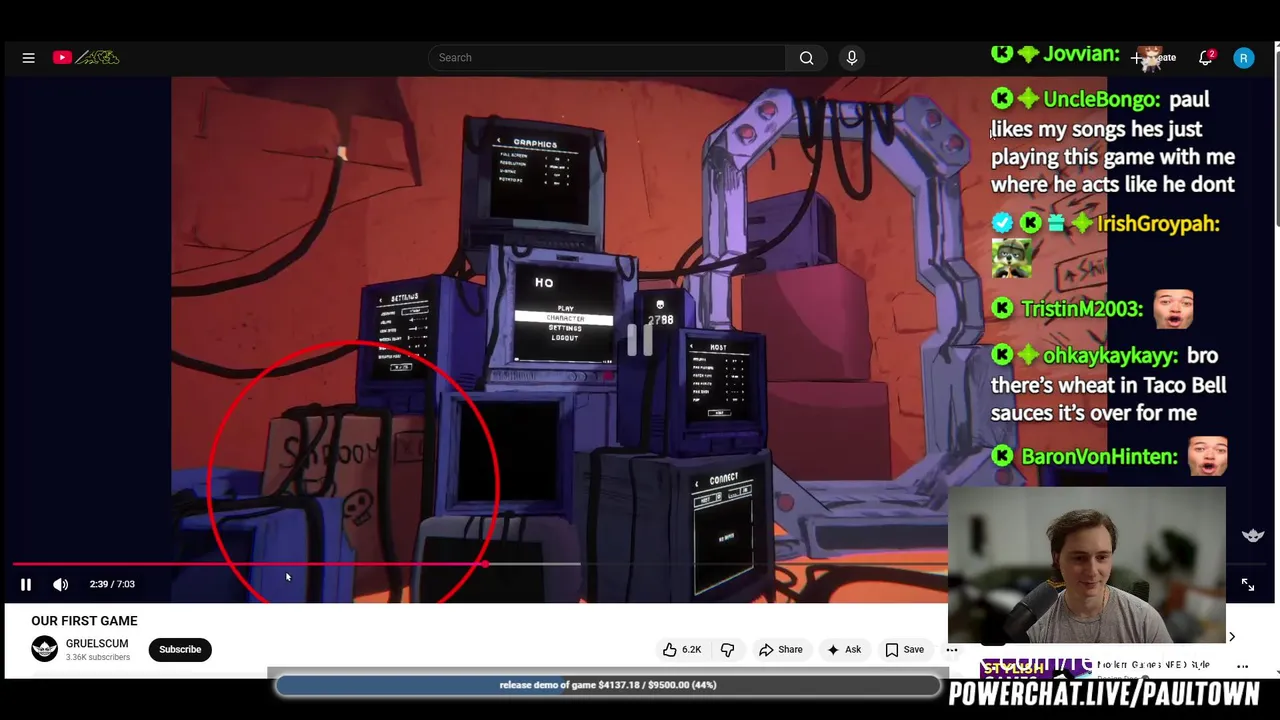Subscribe to the GRUELSCUM channel
Screen dimensions: 1280x720
point(180,649)
